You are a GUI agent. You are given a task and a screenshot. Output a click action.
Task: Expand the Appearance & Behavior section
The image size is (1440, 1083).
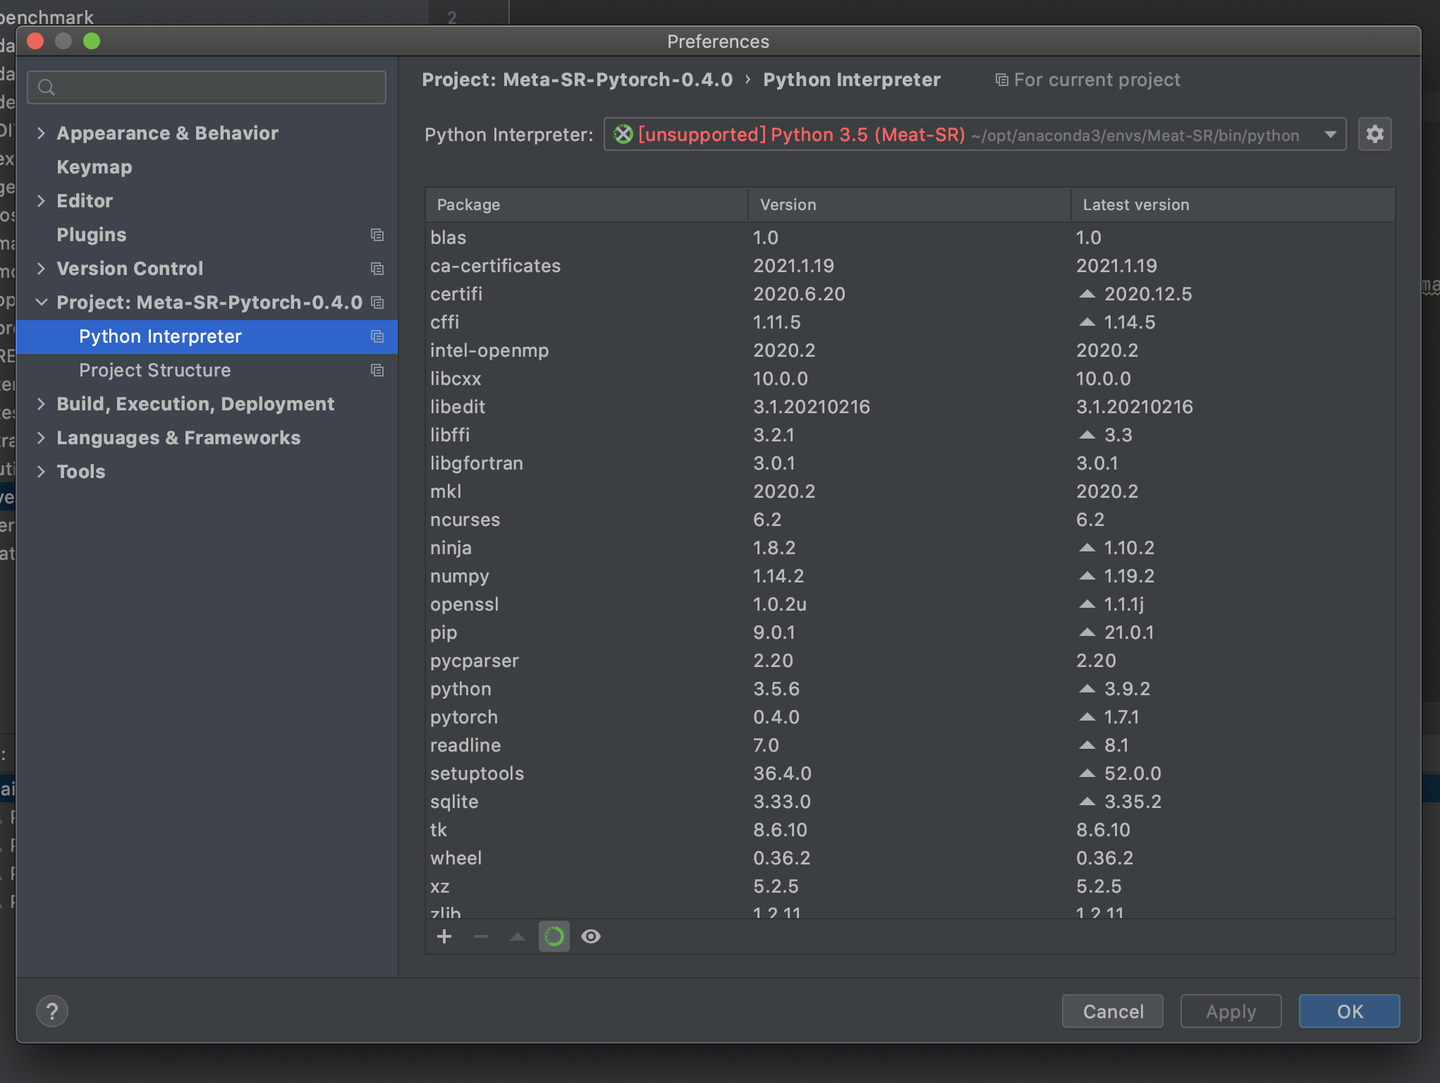[41, 133]
